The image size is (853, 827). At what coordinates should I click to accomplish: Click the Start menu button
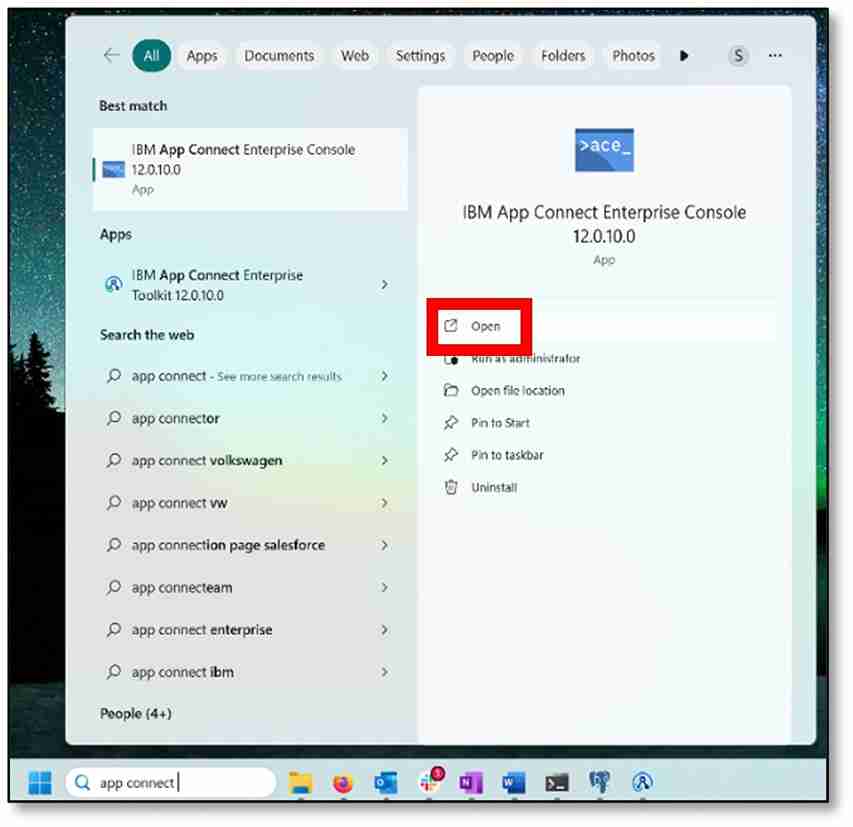coord(38,782)
